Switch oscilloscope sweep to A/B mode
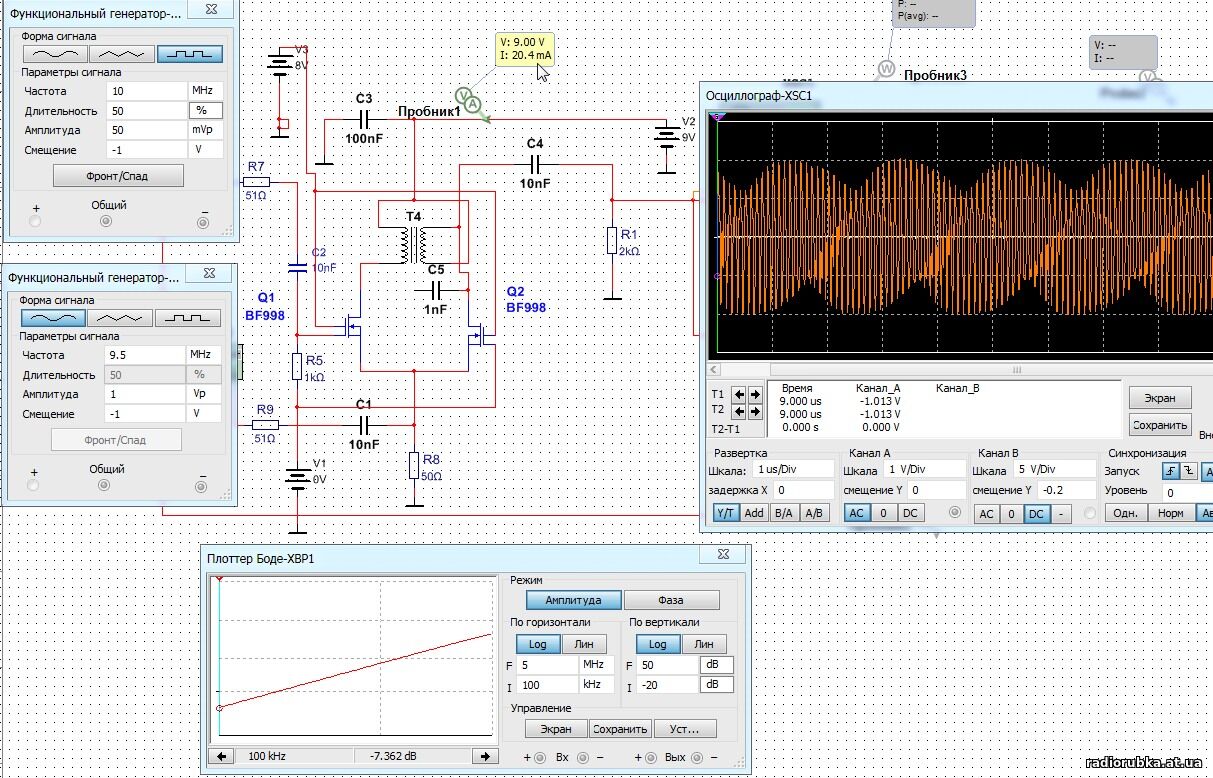 pos(816,513)
